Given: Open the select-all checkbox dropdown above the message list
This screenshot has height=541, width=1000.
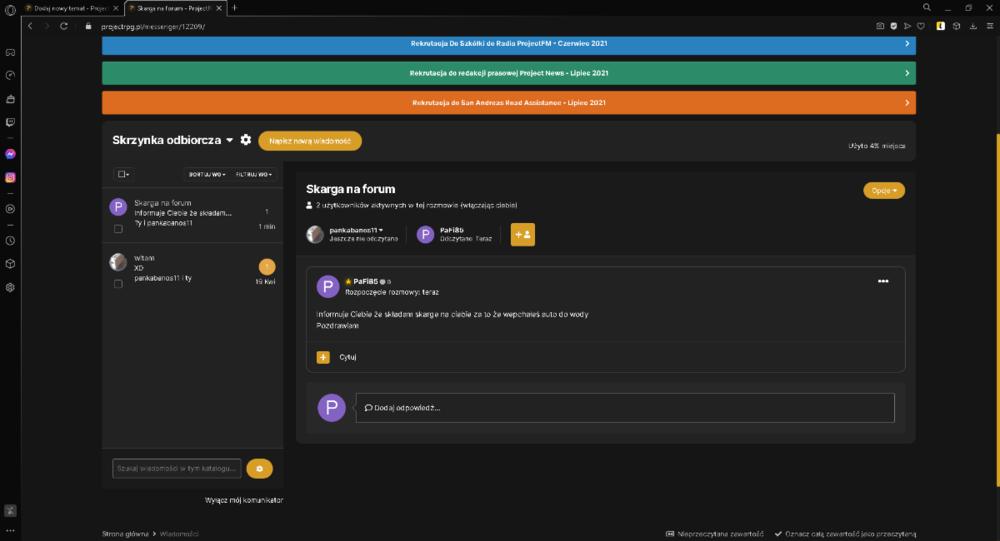Looking at the screenshot, I should [123, 174].
